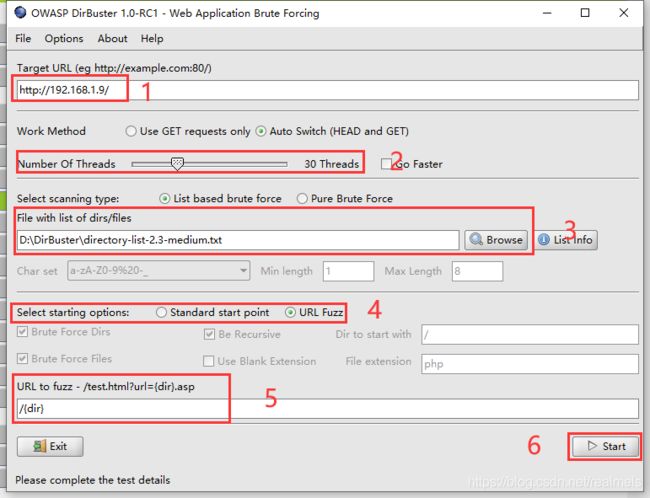This screenshot has height=498, width=650.
Task: Click the 'Work Method' label
Action: (51, 131)
